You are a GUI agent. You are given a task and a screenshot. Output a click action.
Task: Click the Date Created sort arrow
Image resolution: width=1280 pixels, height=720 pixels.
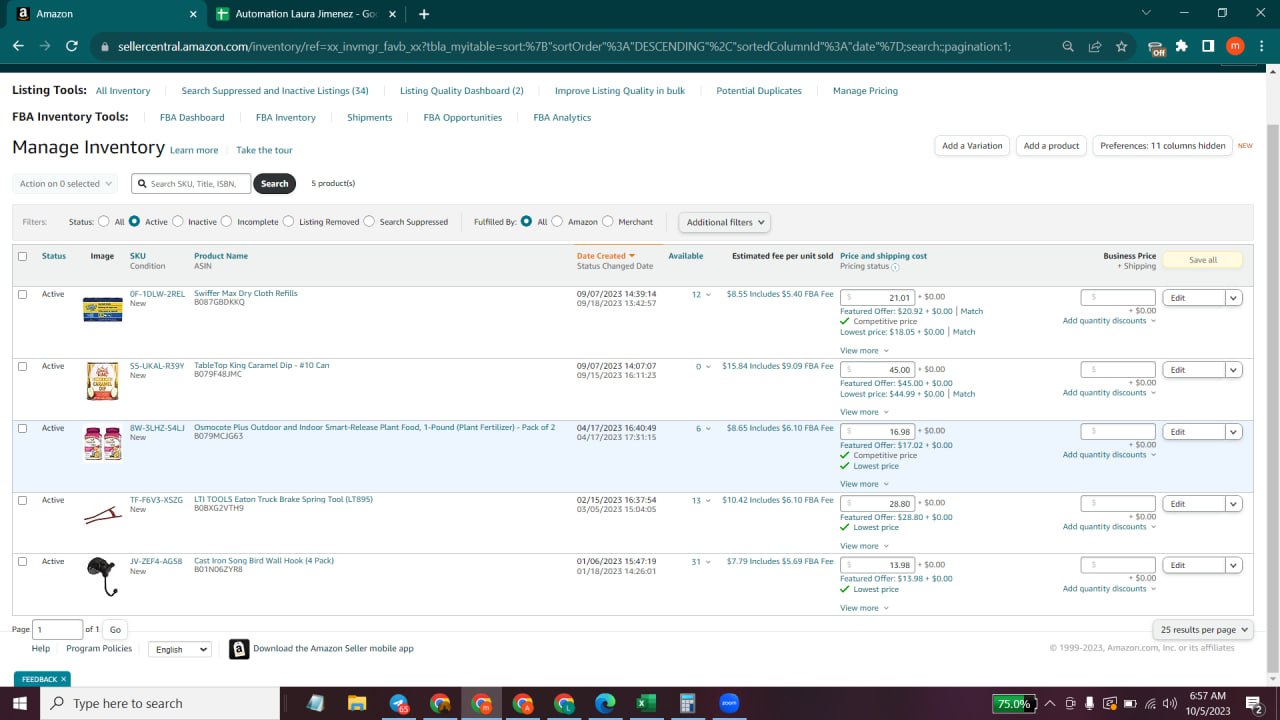tap(632, 256)
